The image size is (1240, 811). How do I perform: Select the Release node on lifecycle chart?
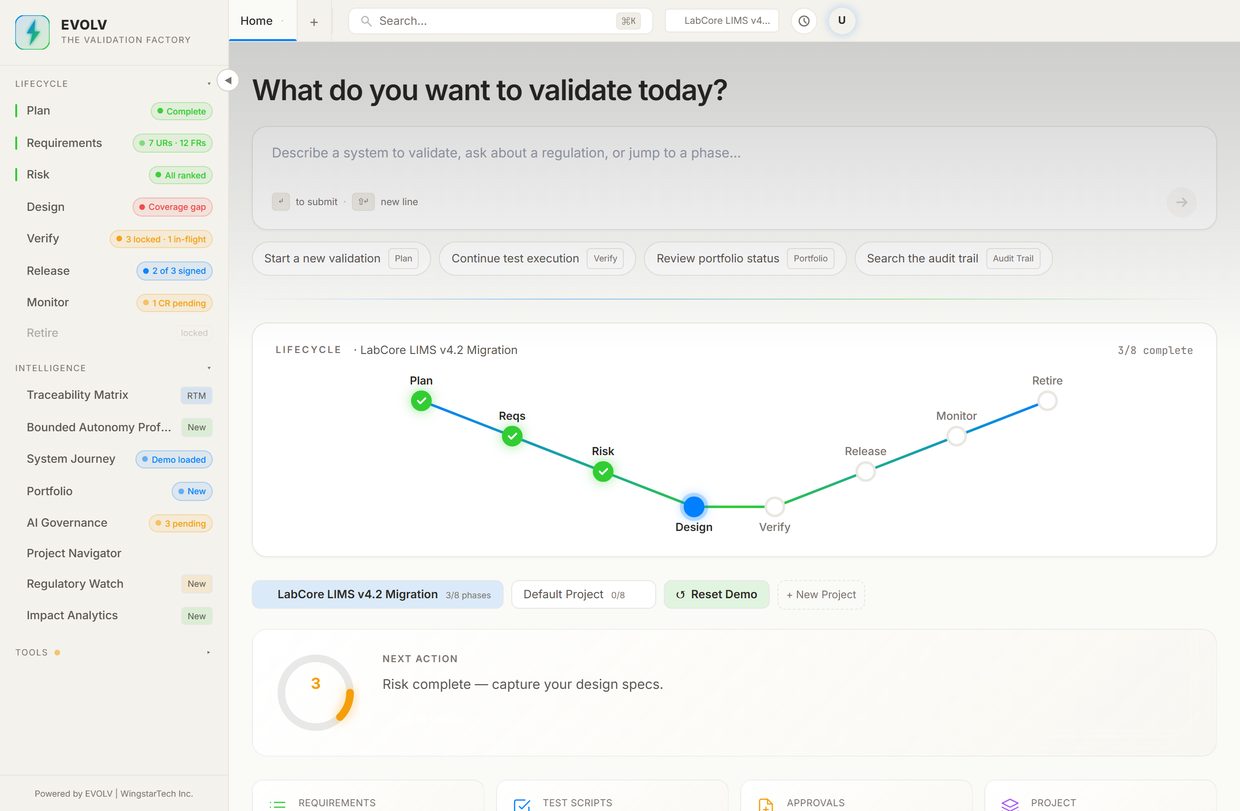[866, 471]
